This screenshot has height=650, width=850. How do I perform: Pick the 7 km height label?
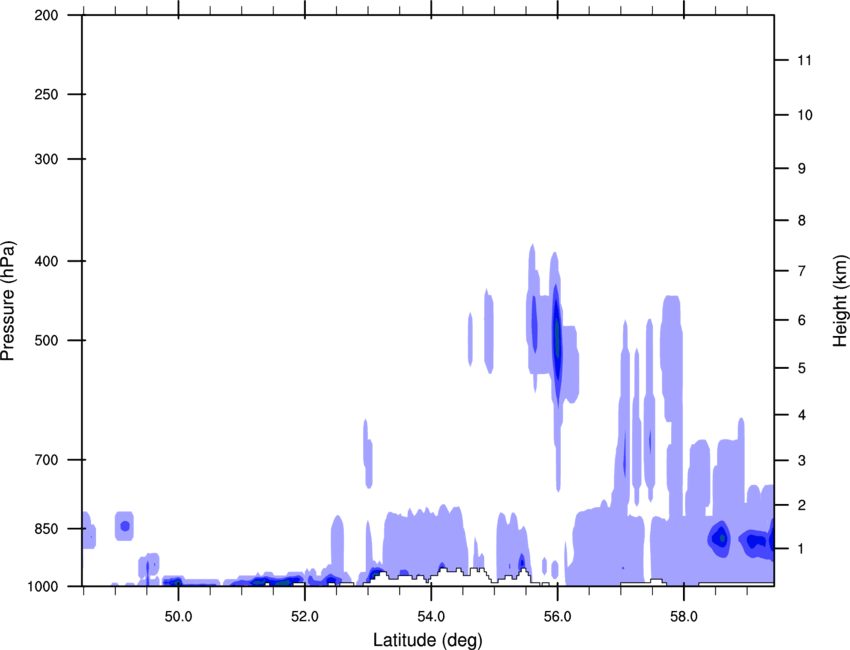(801, 271)
